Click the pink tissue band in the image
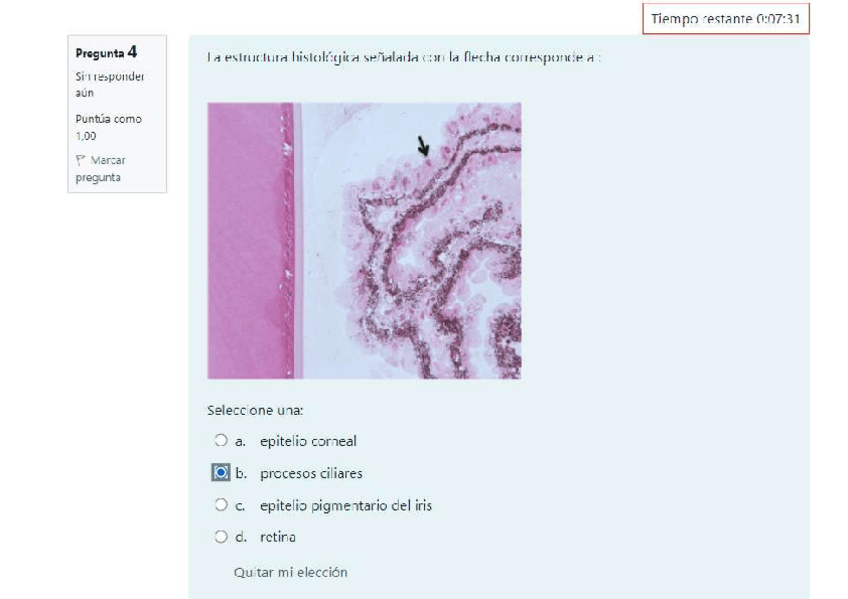Screen dimensions: 848x599 point(250,241)
